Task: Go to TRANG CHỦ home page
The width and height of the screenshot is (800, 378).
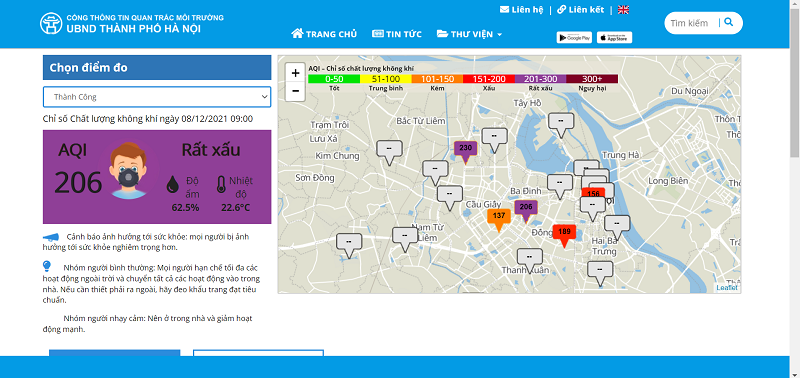Action: (324, 34)
